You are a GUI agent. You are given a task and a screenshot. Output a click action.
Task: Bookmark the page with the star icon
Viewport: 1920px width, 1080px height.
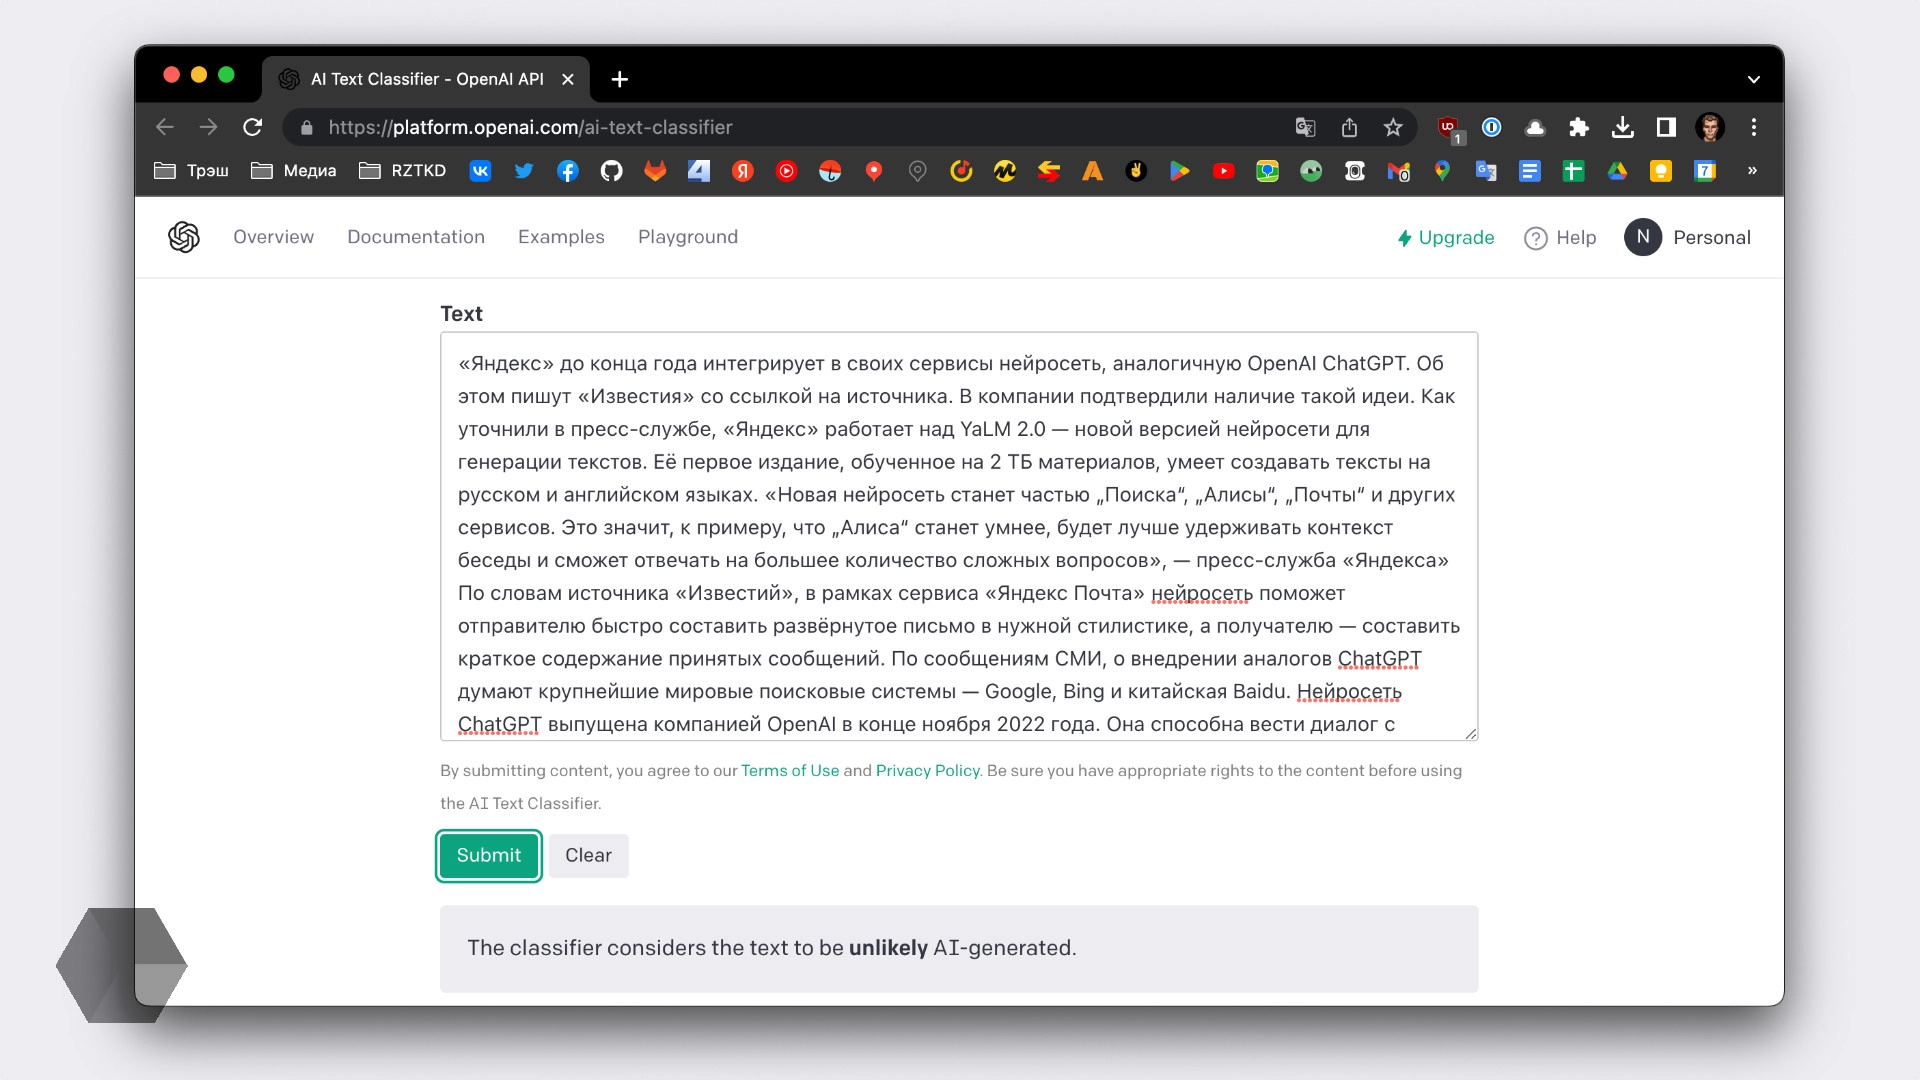click(1393, 128)
